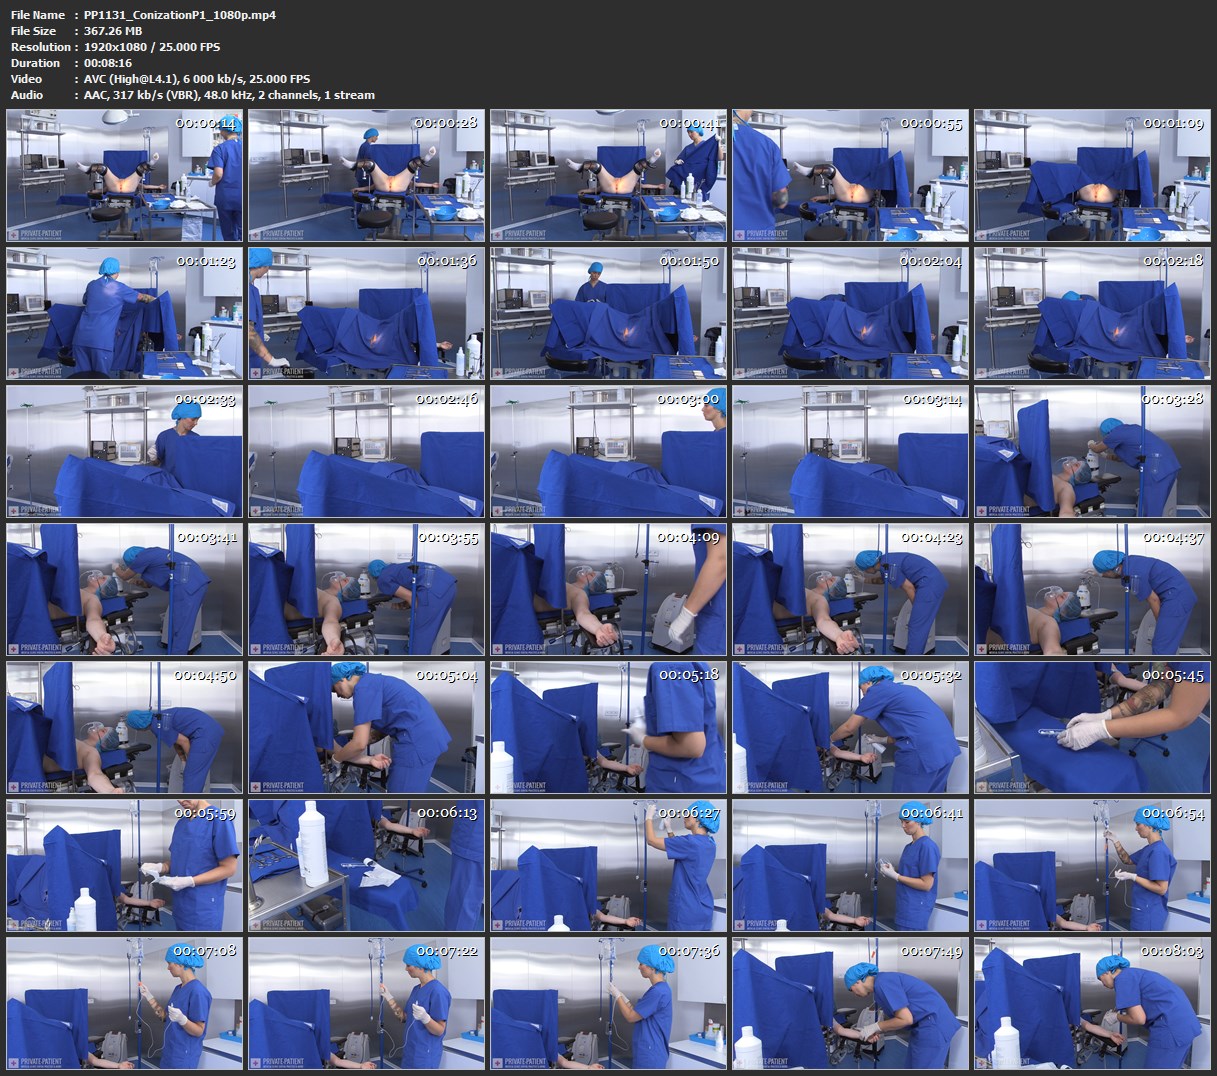
Task: Open the thumbnail marked 00:06:13
Action: 366,865
